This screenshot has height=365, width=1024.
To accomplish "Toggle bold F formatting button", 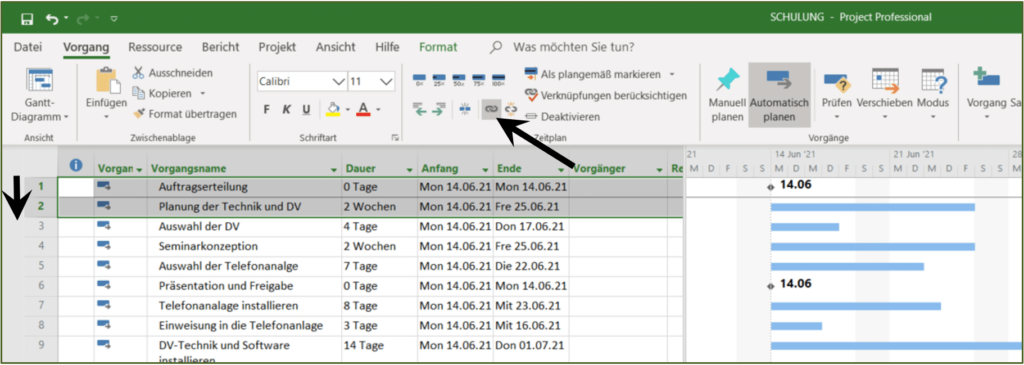I will (x=266, y=110).
